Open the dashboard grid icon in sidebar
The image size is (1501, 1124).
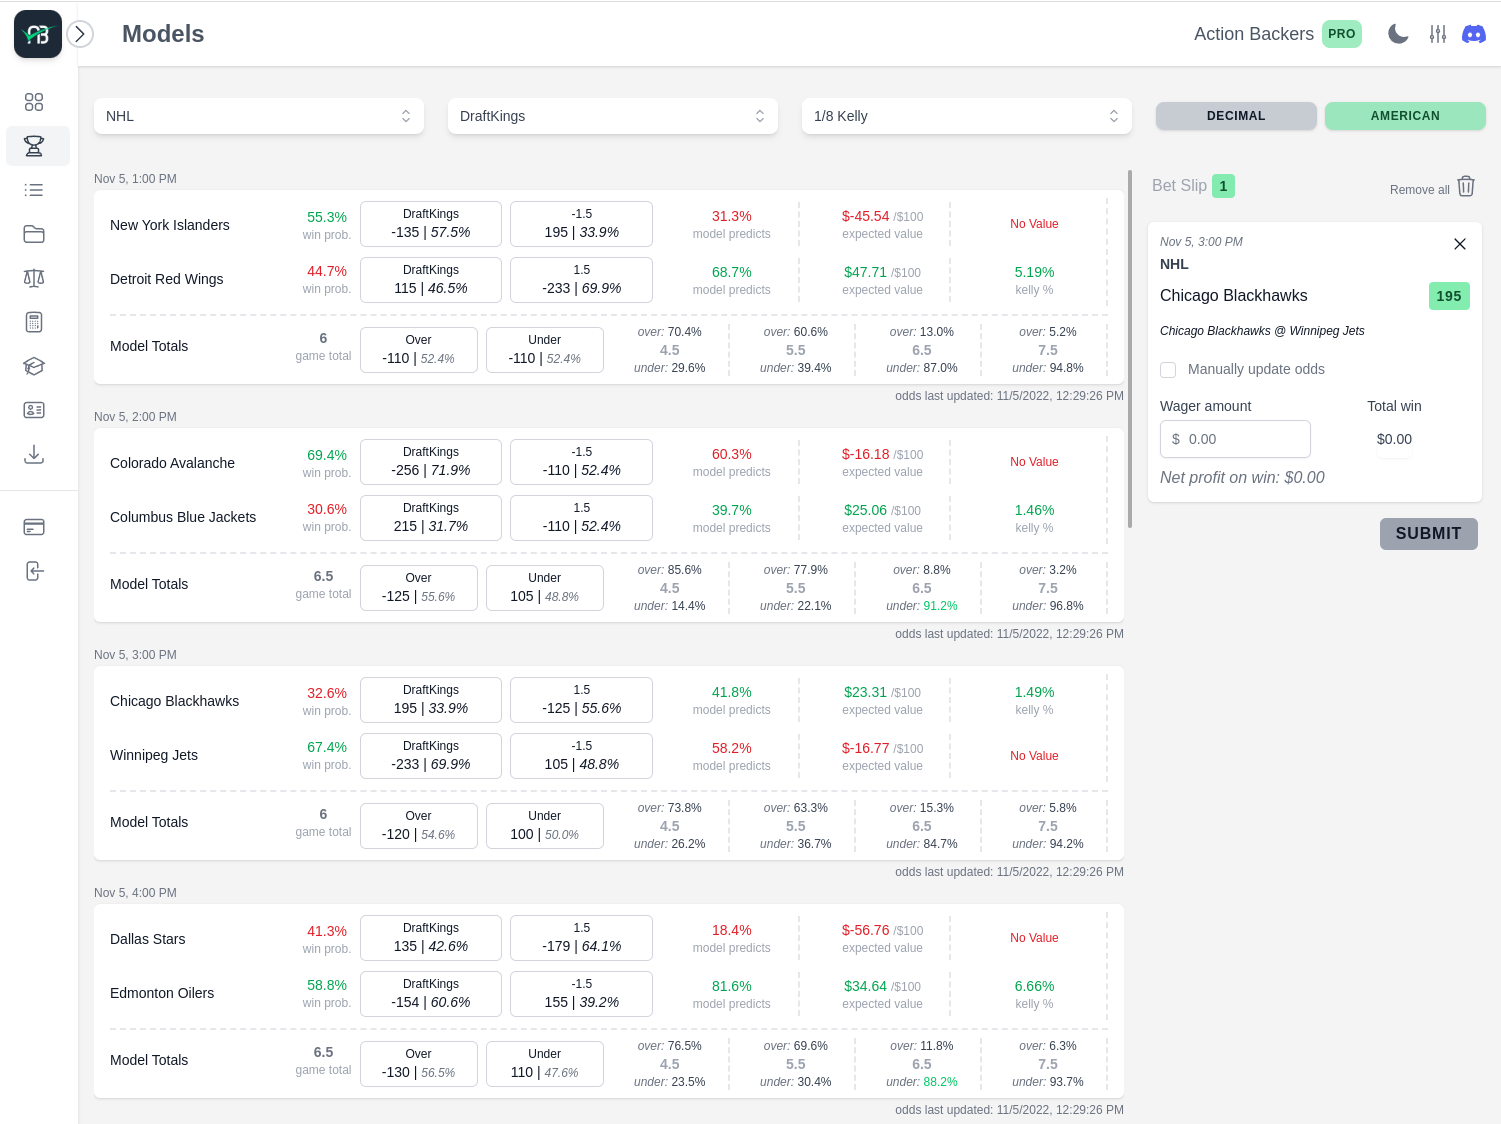coord(34,102)
